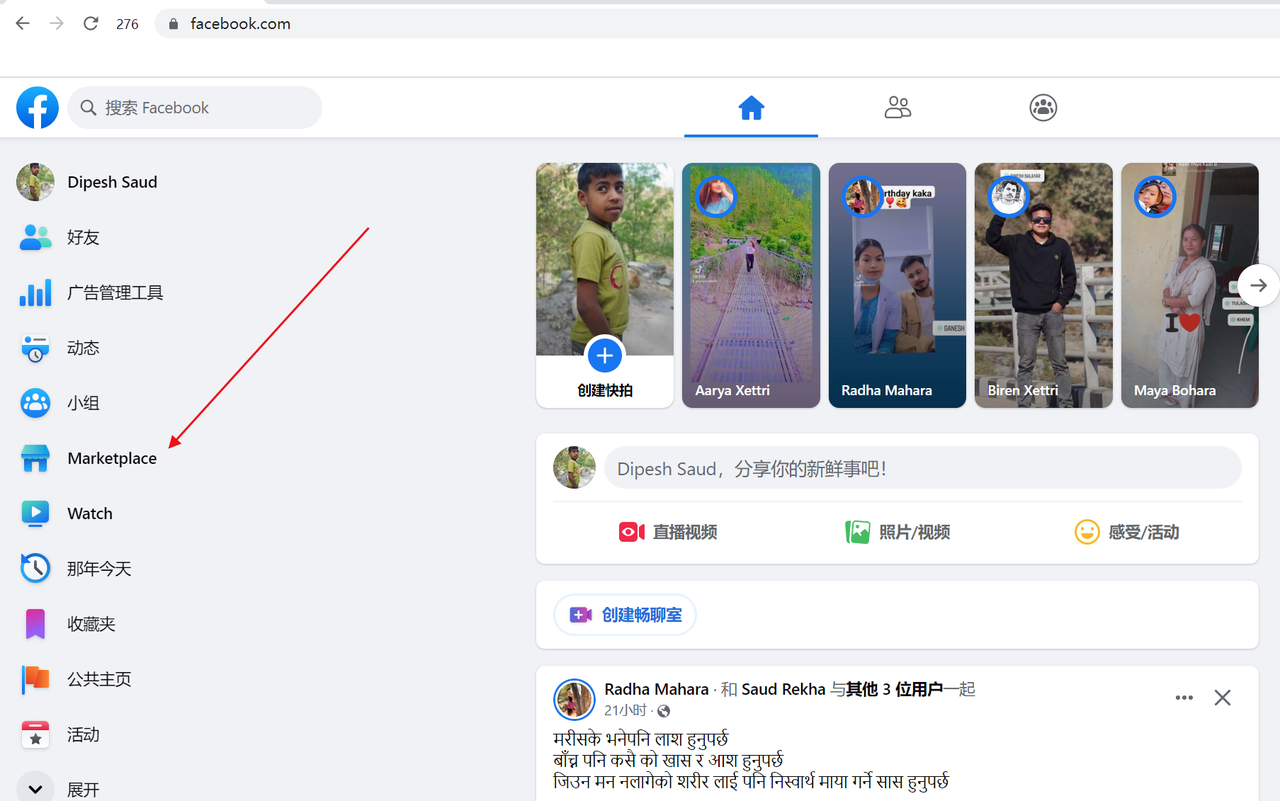1280x801 pixels.
Task: Click Watch text label
Action: coord(90,513)
